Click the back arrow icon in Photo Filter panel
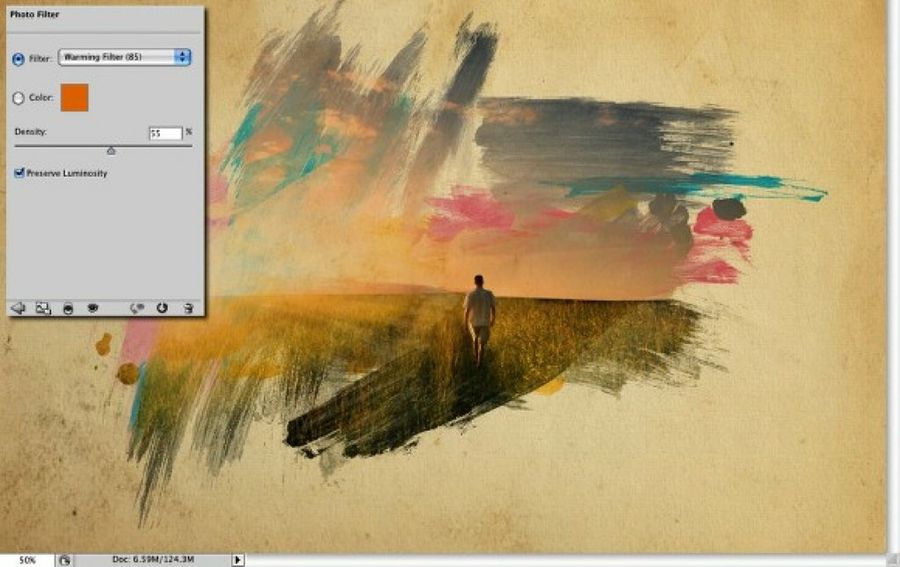Screen dimensions: 900x567 pos(17,309)
